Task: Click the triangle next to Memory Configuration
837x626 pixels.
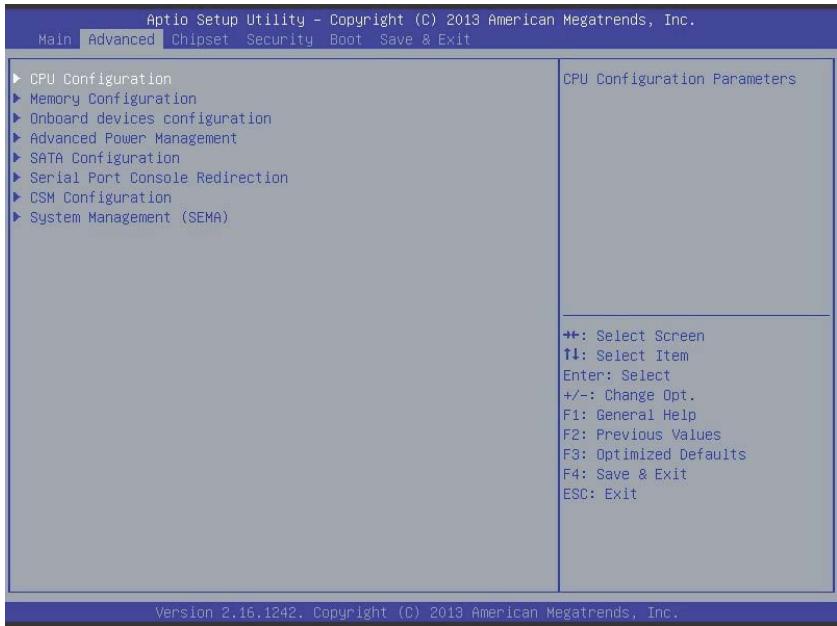Action: click(x=17, y=98)
